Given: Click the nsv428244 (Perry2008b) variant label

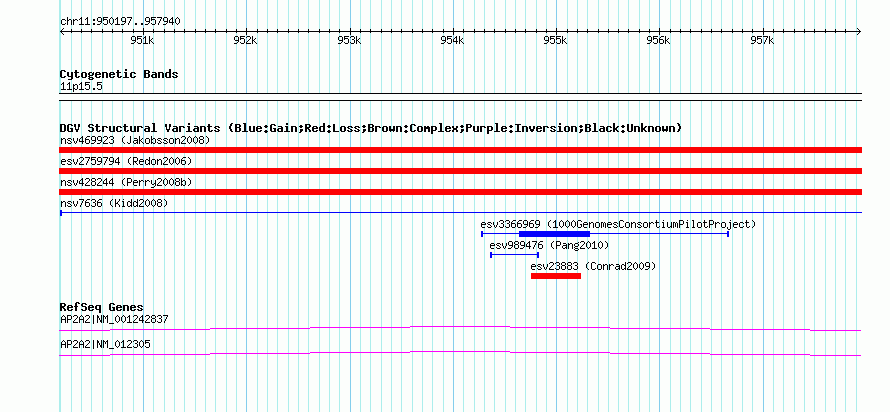Looking at the screenshot, I should pos(126,182).
